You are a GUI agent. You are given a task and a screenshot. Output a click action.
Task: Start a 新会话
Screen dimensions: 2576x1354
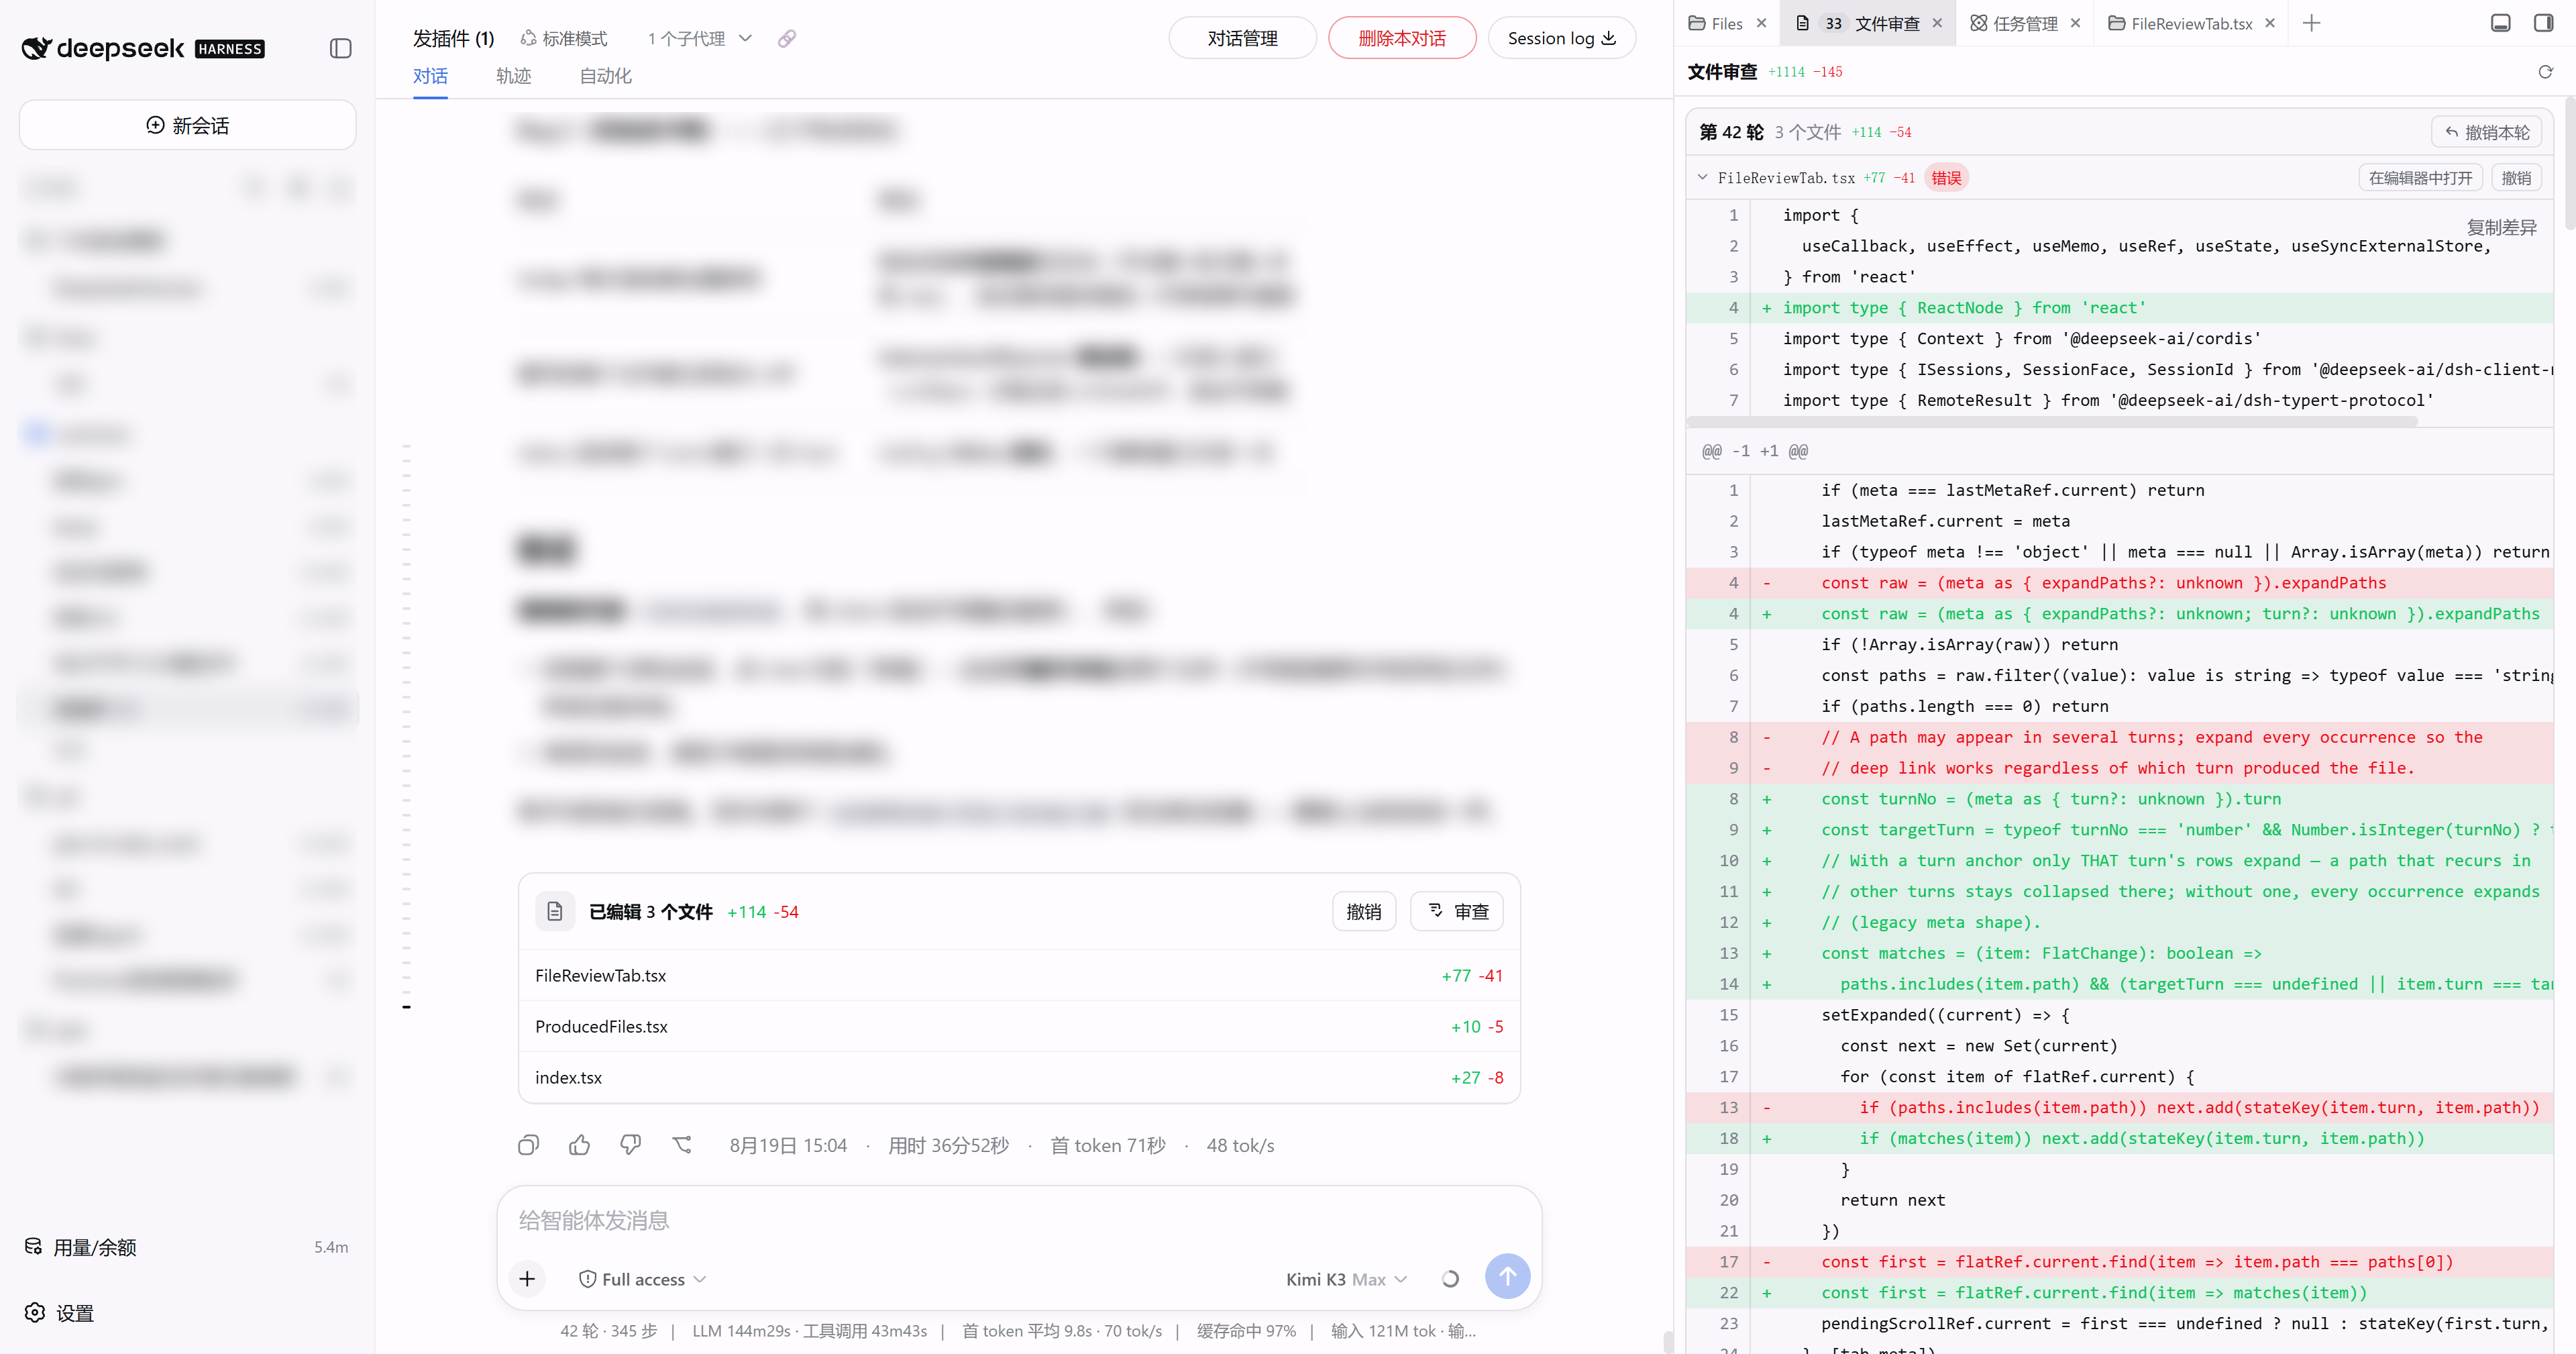click(x=187, y=125)
